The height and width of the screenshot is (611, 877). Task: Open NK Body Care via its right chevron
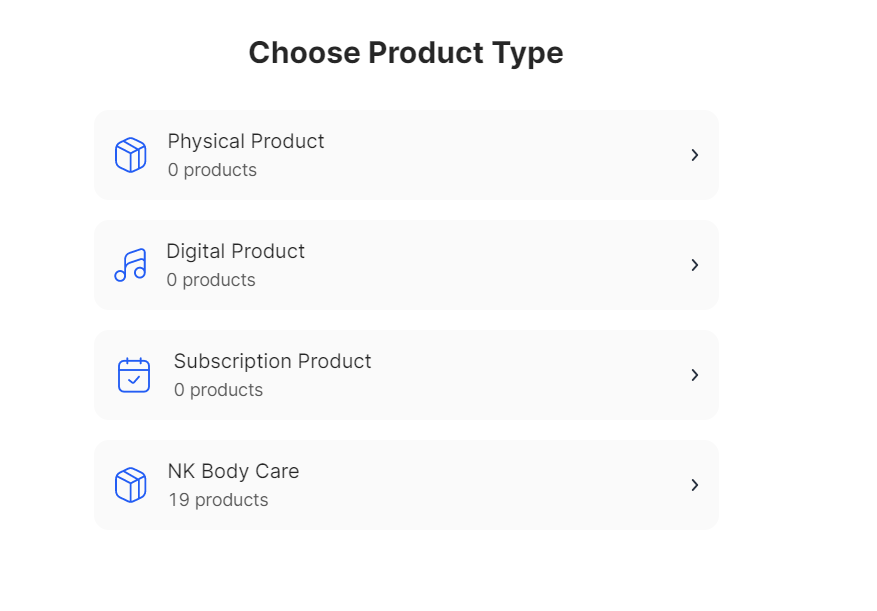(694, 485)
